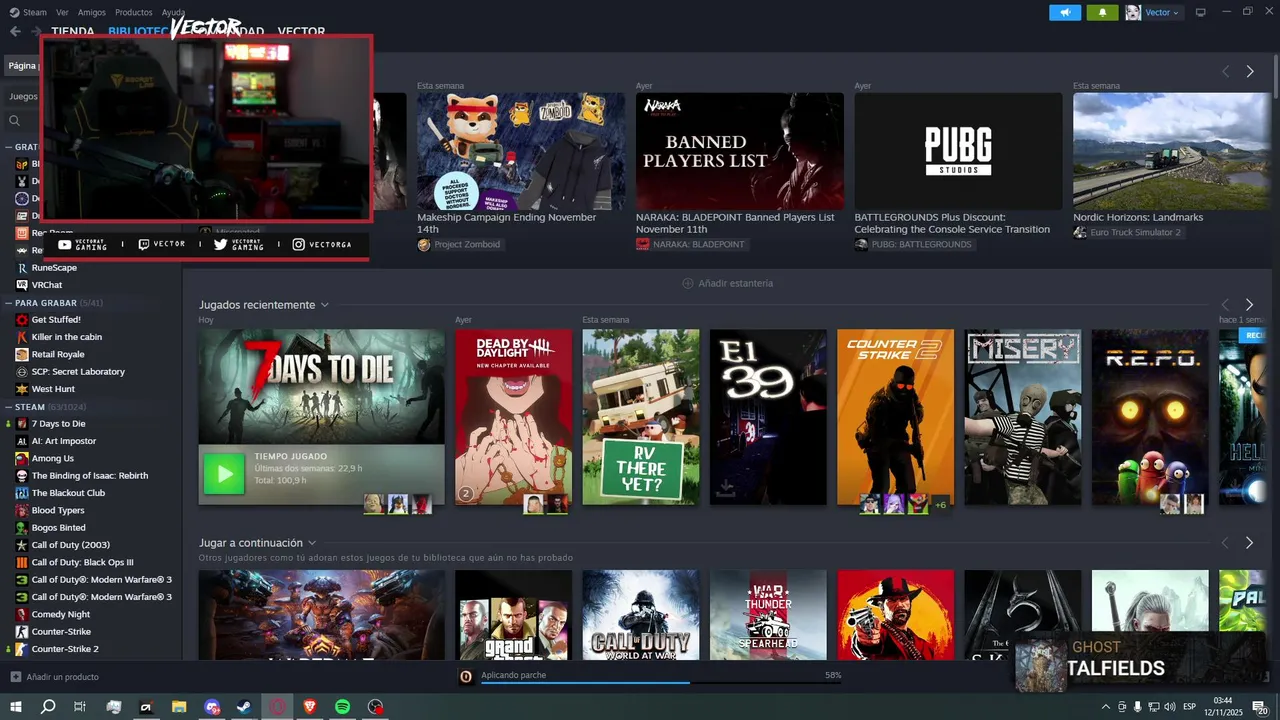The image size is (1280, 720).
Task: Open the Steam menu
Action: tap(27, 12)
